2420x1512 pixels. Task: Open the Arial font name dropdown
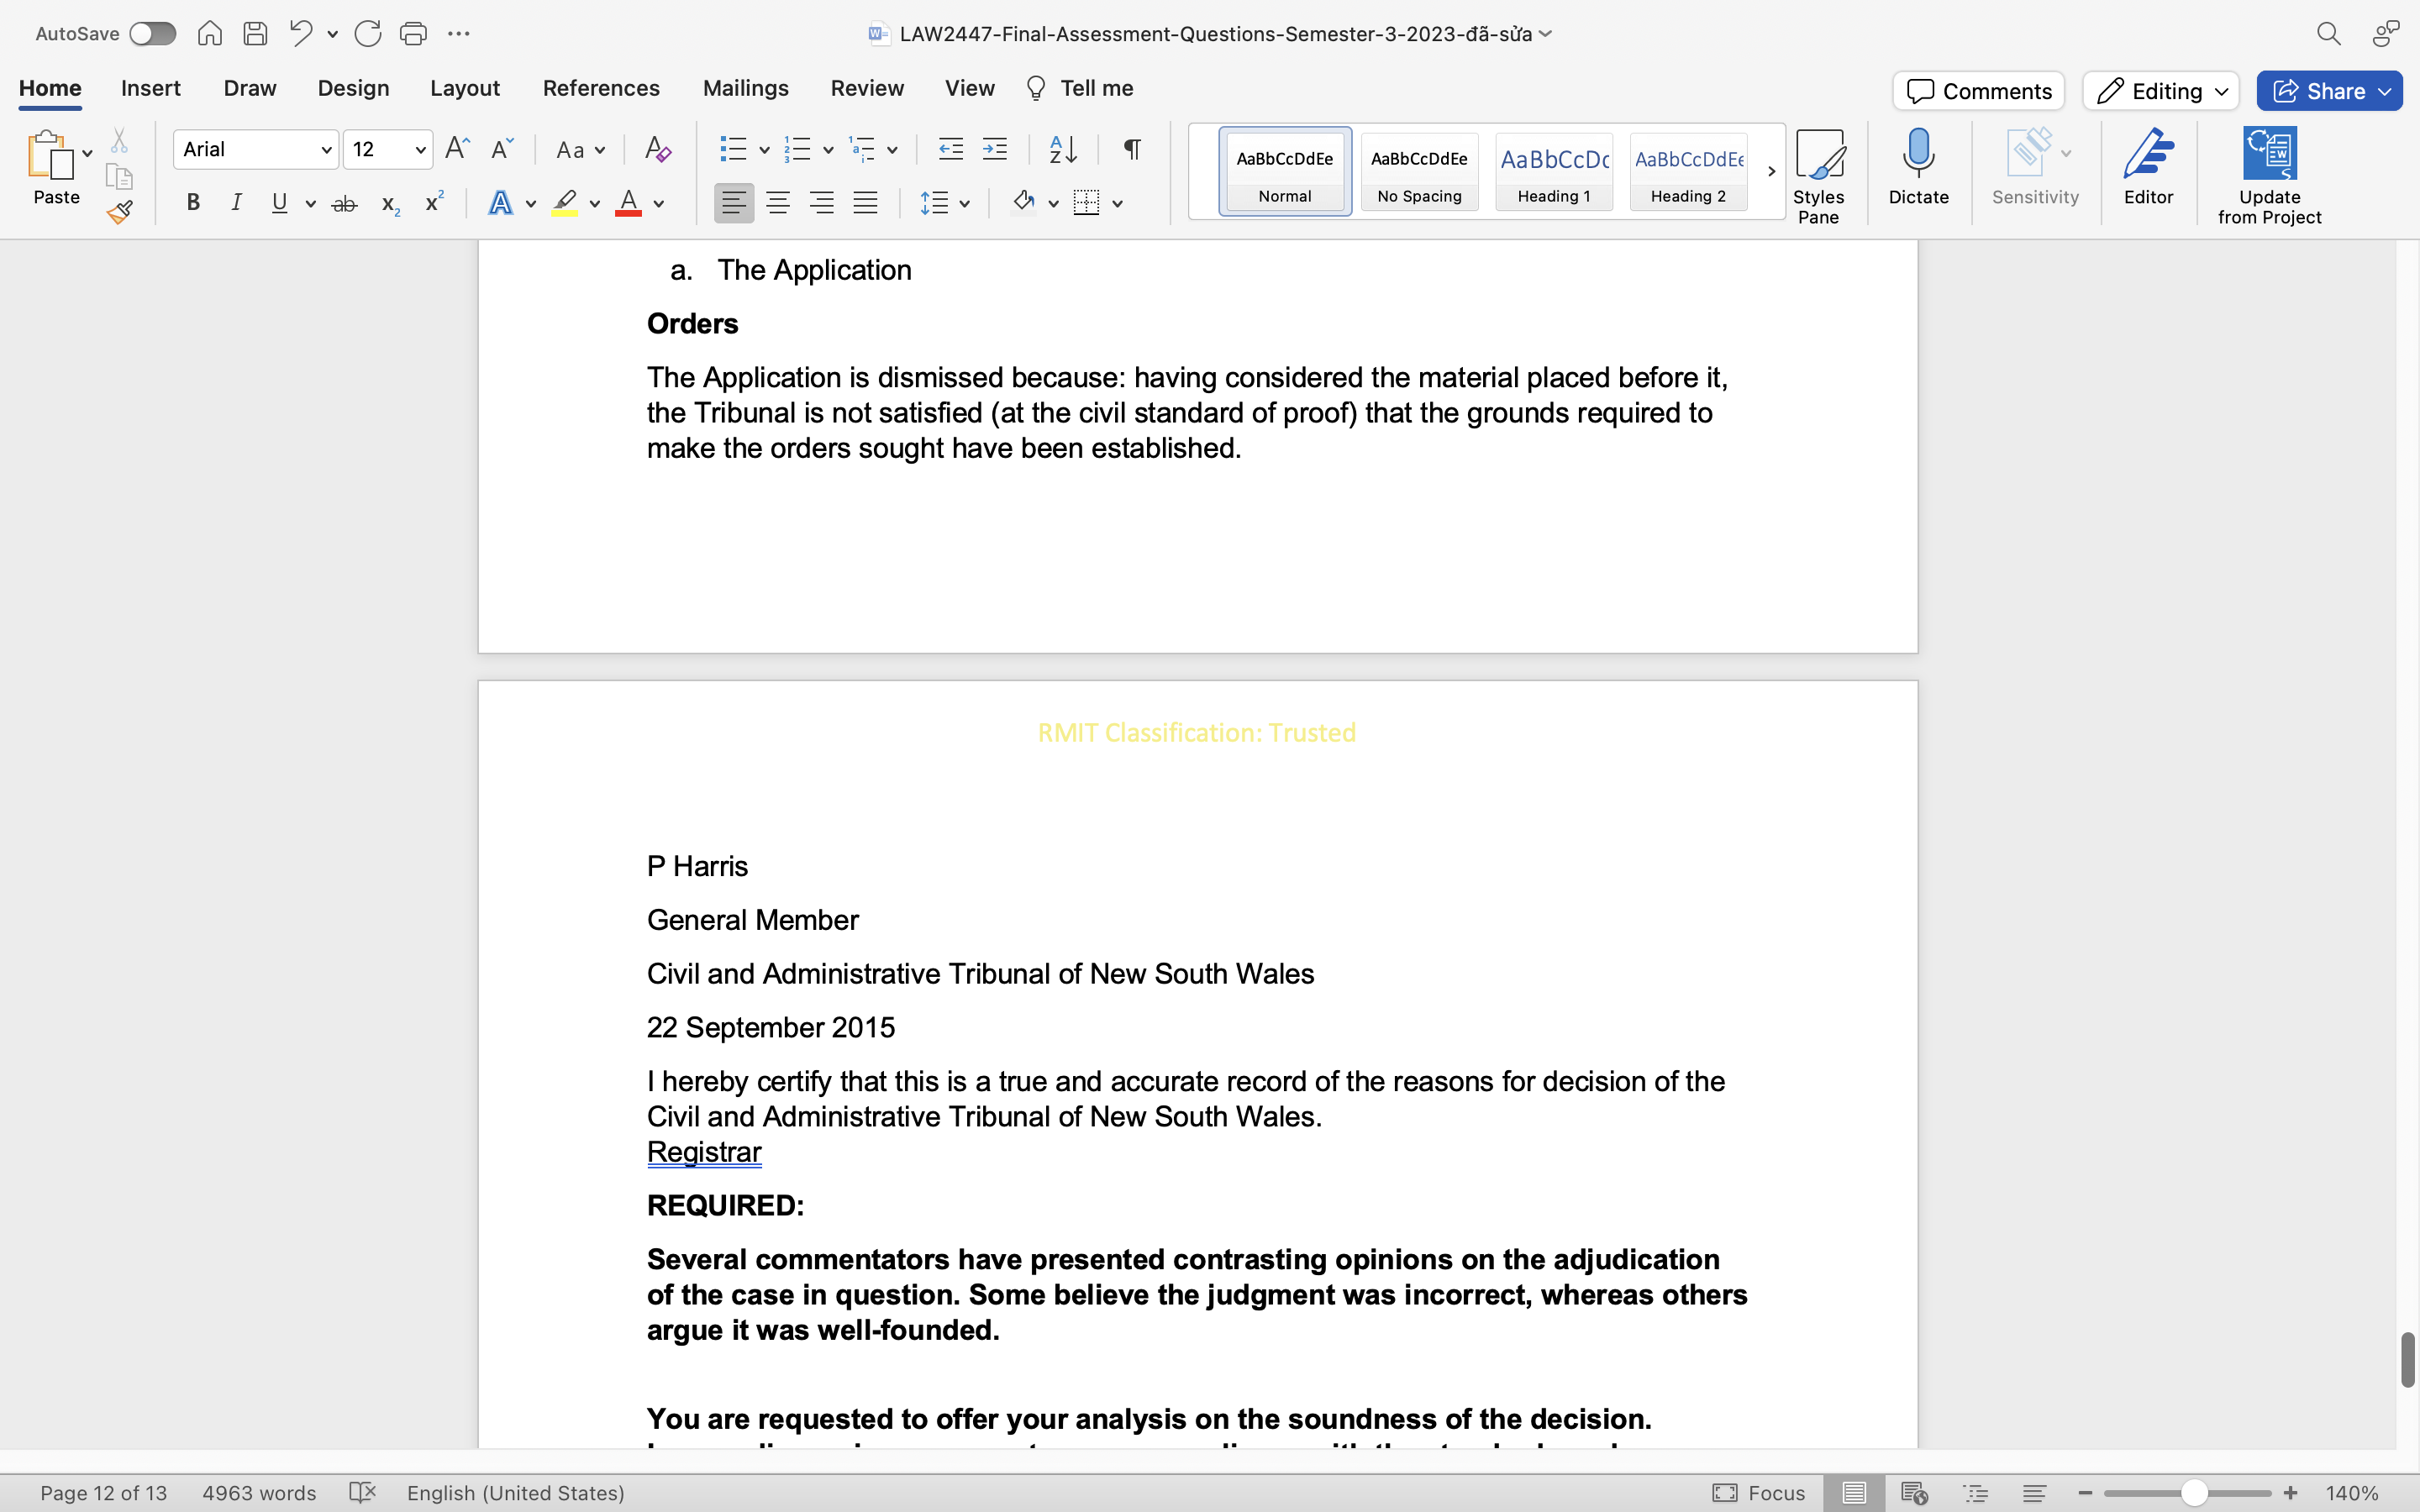coord(326,150)
